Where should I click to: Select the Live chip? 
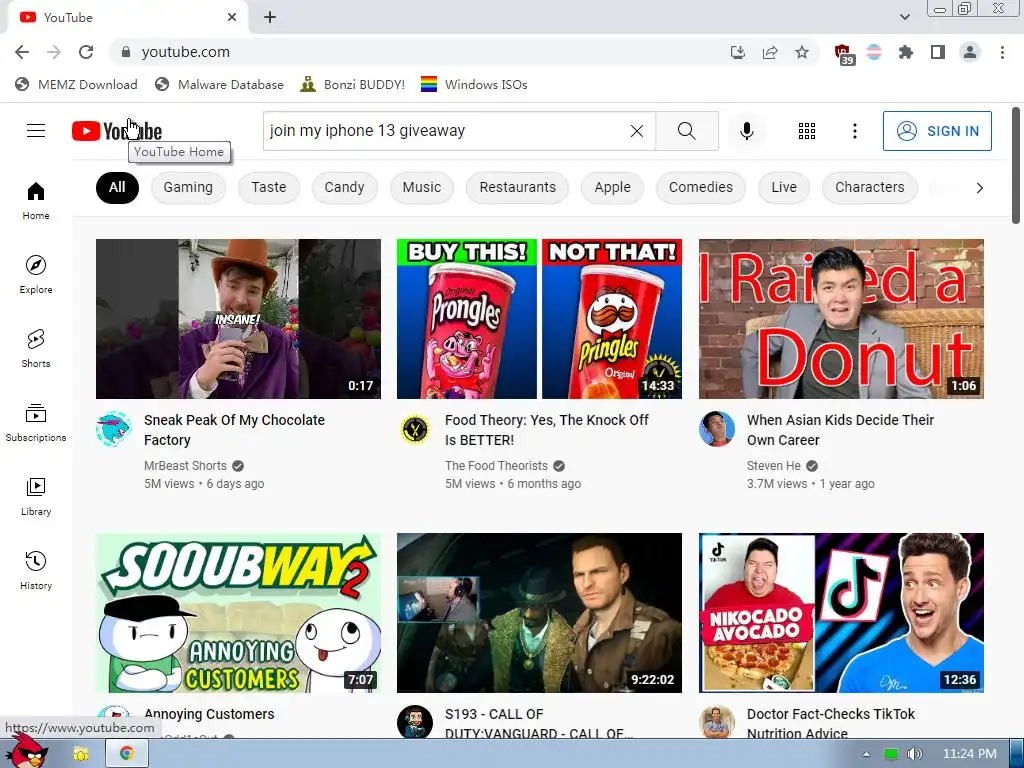784,188
